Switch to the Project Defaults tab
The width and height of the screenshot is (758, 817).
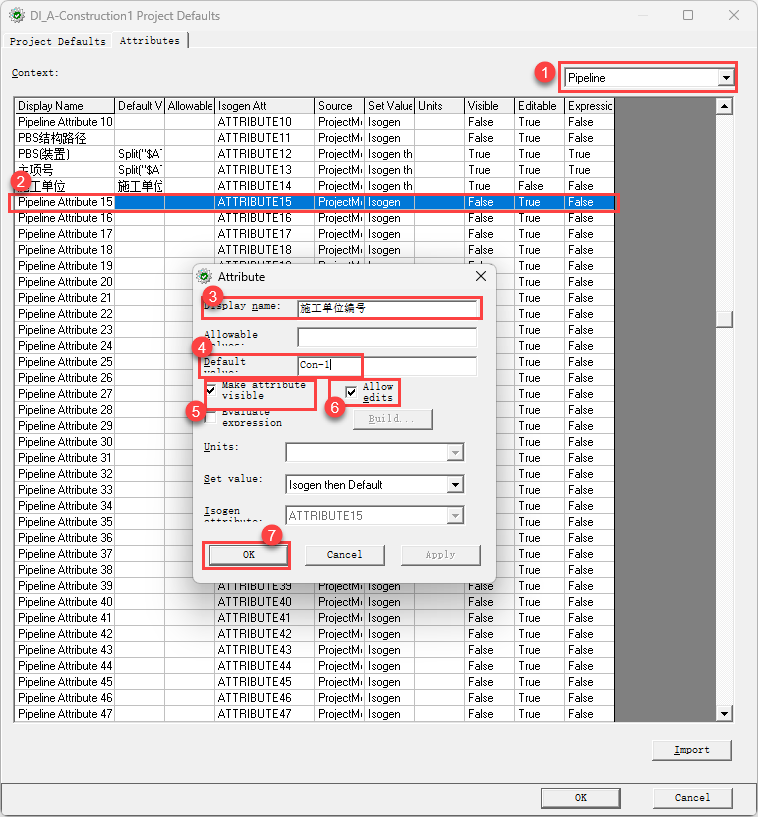tap(57, 41)
